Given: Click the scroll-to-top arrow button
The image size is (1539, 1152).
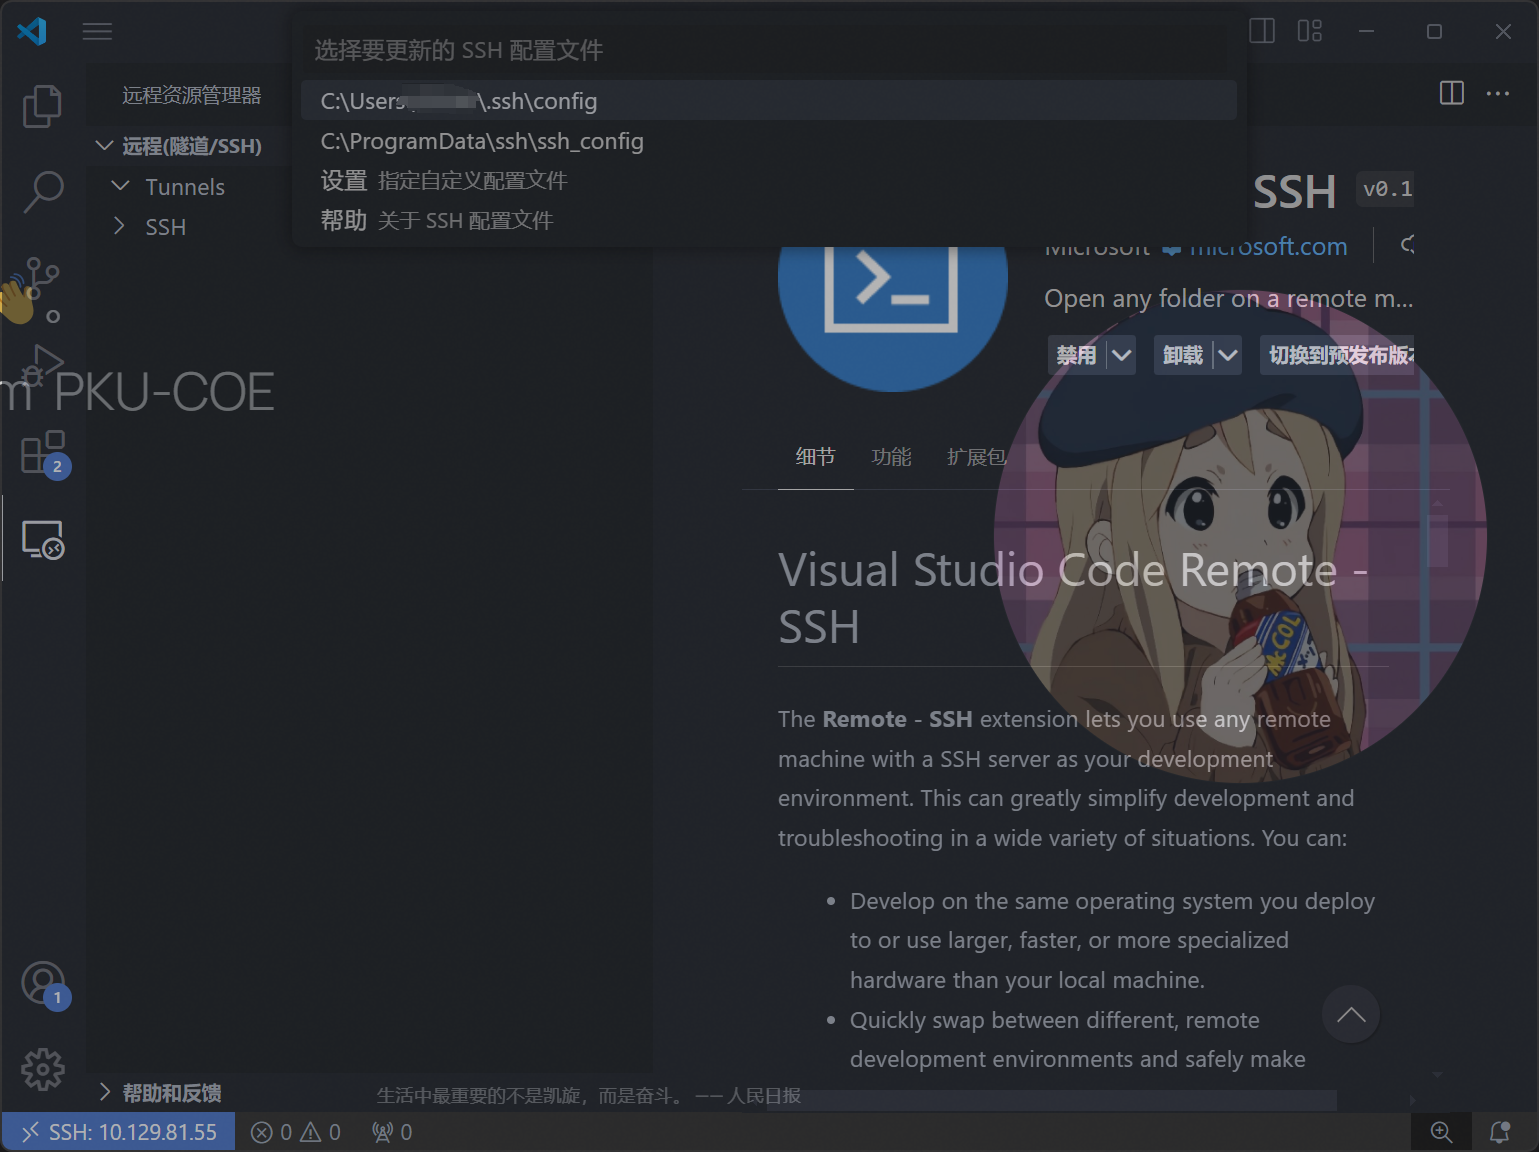Looking at the screenshot, I should pos(1351,1014).
